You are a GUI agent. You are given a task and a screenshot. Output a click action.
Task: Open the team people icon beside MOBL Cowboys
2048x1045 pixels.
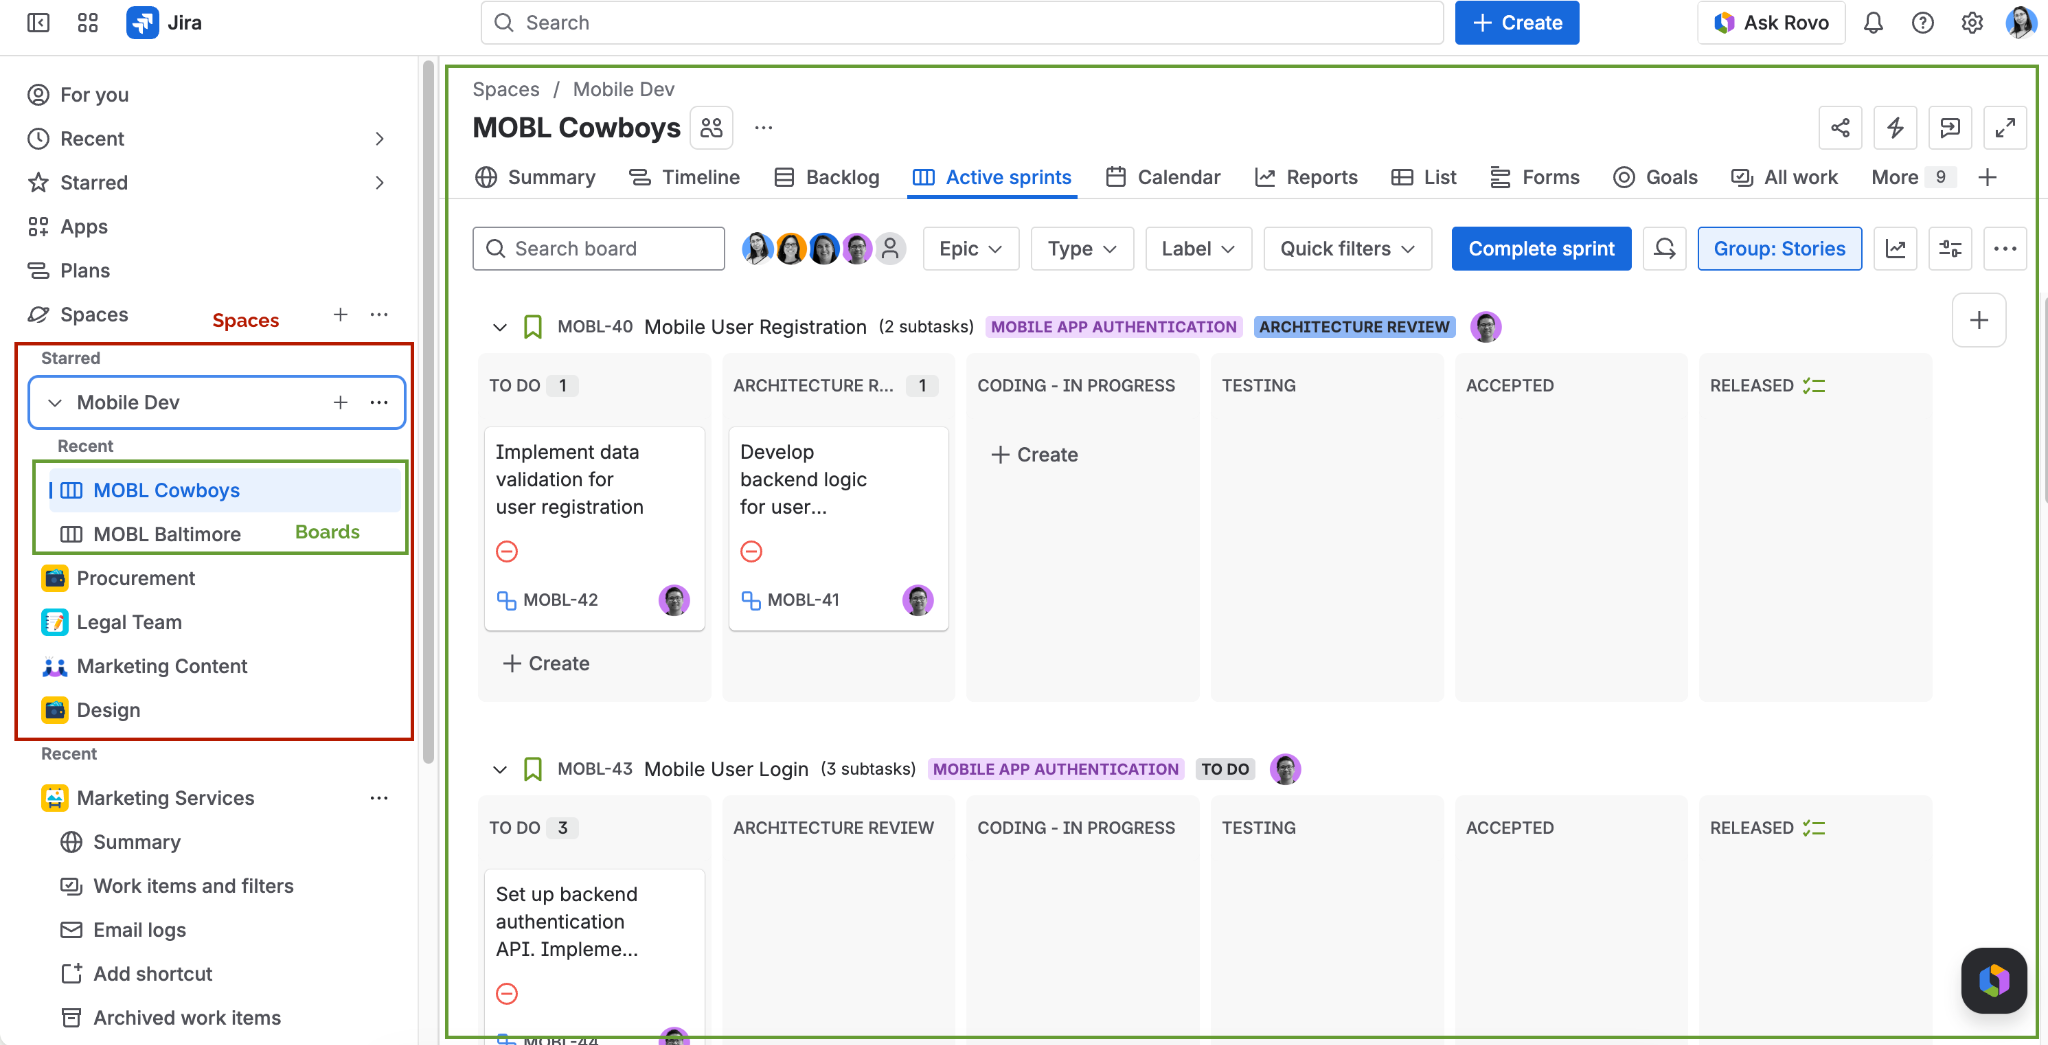tap(711, 128)
